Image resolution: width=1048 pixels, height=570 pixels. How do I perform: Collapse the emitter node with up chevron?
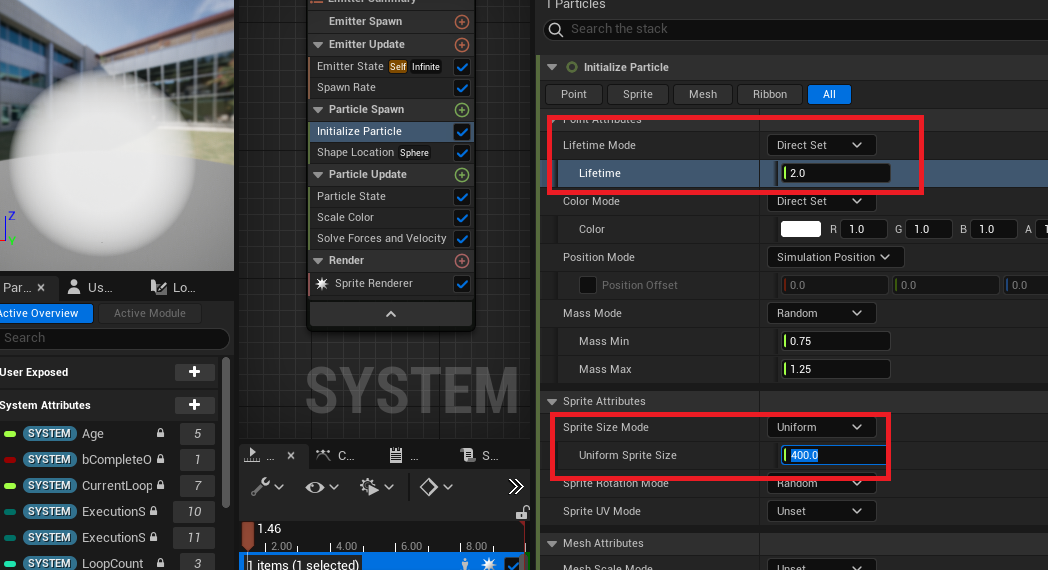tap(391, 314)
